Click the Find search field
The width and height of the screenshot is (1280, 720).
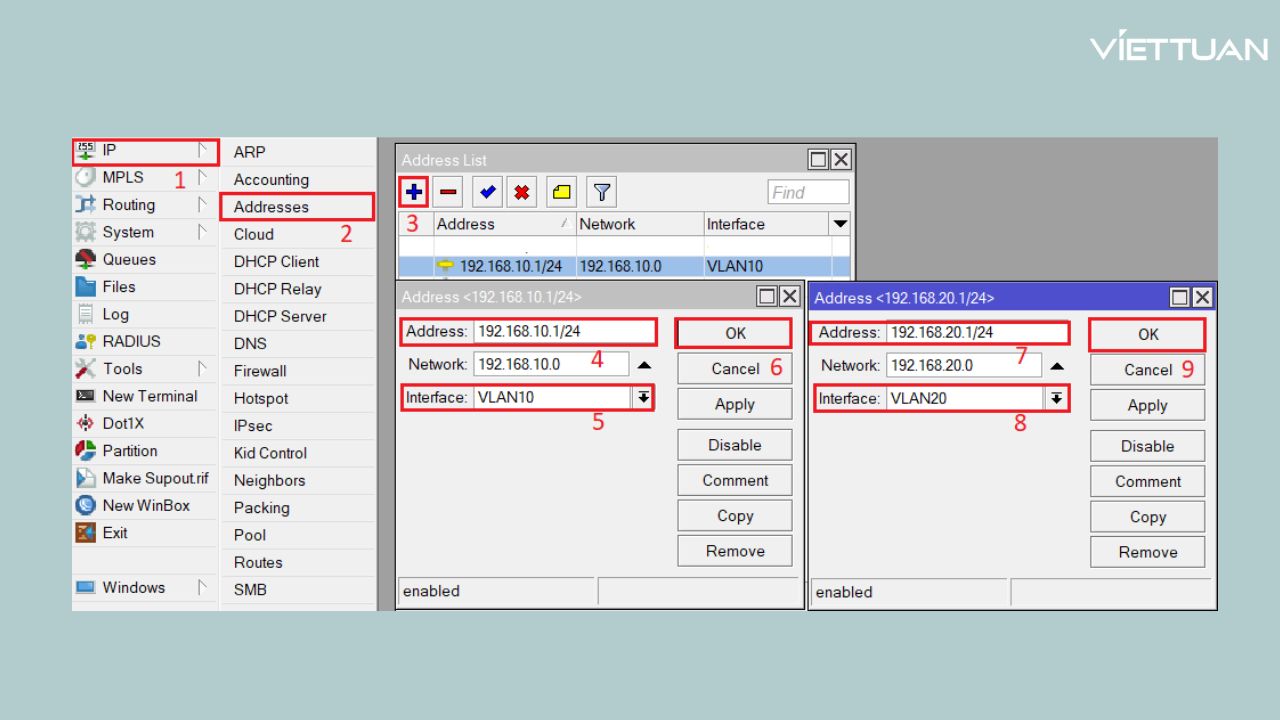point(808,192)
